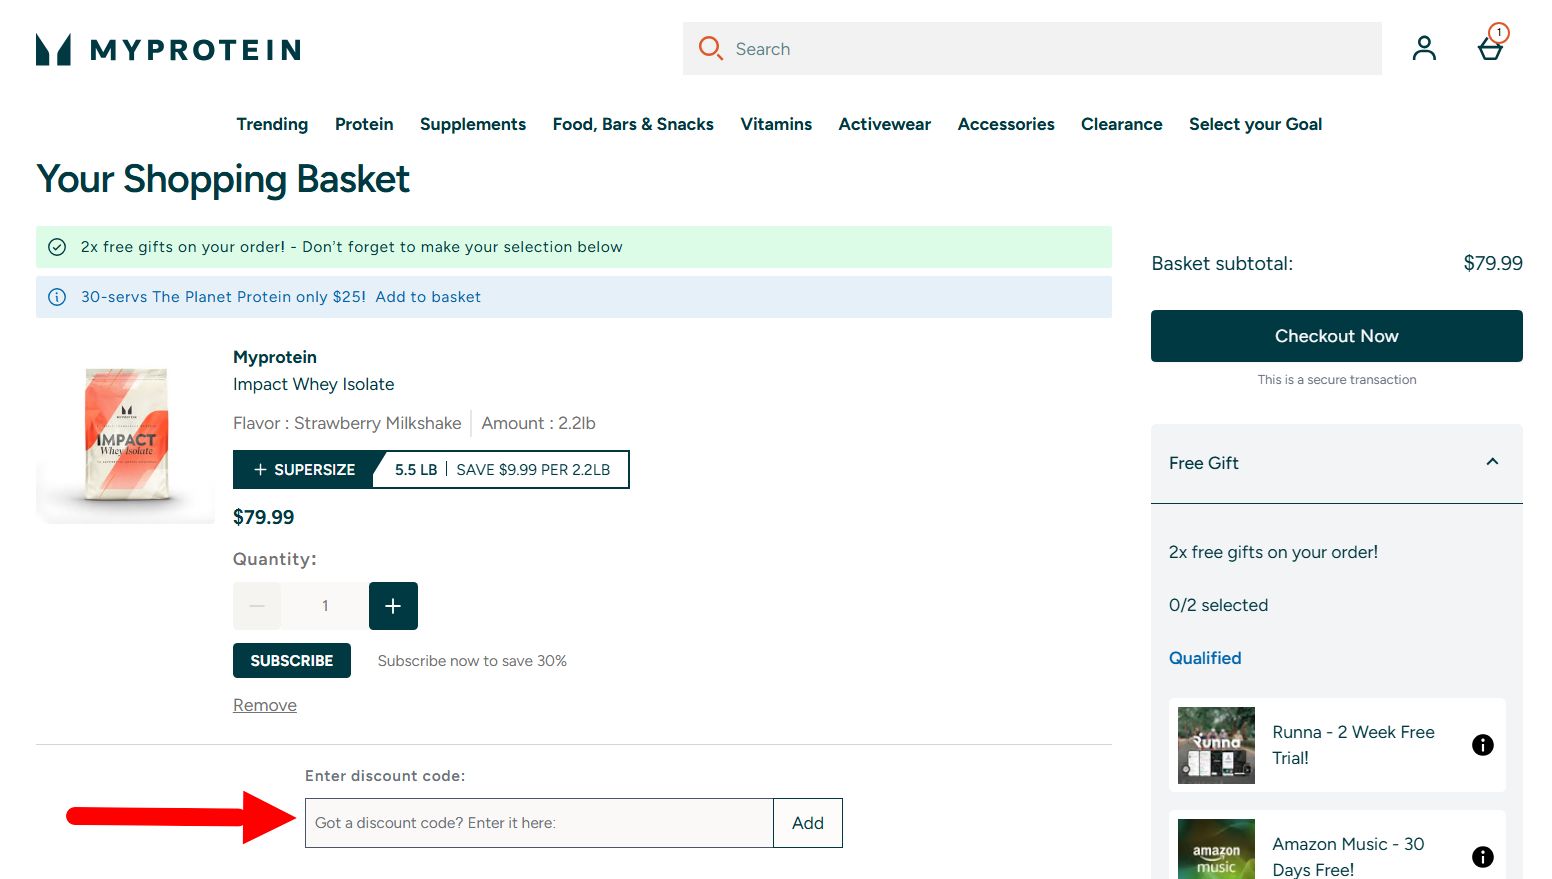Remove the item from the basket
The width and height of the screenshot is (1552, 879).
tap(265, 705)
